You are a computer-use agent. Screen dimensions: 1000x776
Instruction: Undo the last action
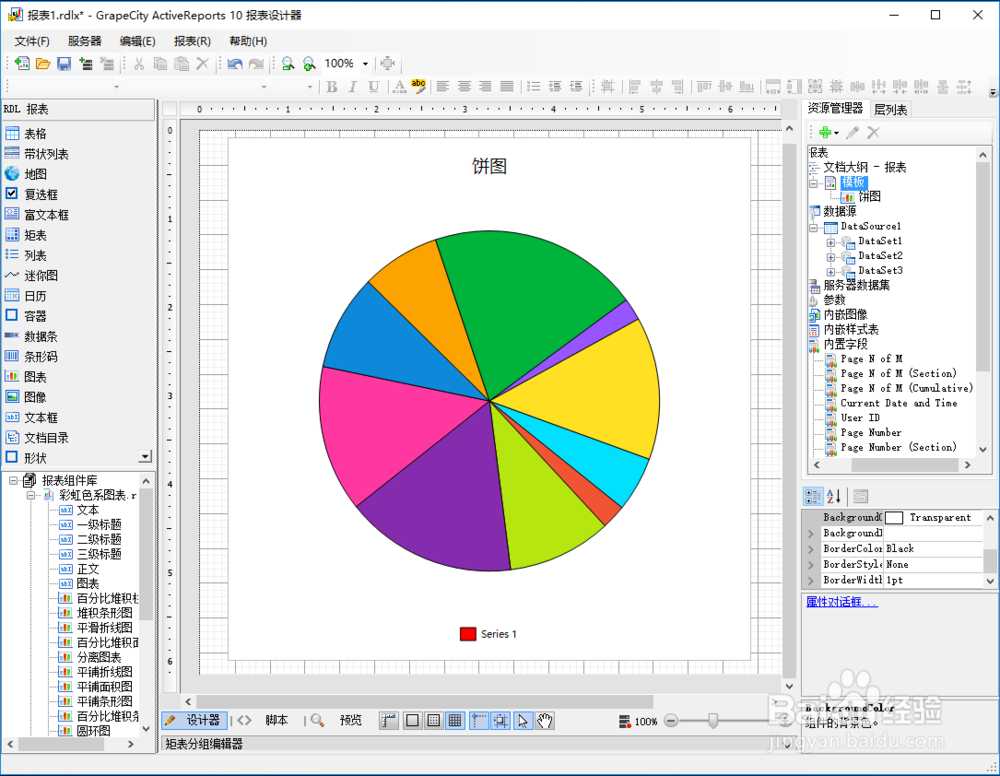pos(235,63)
